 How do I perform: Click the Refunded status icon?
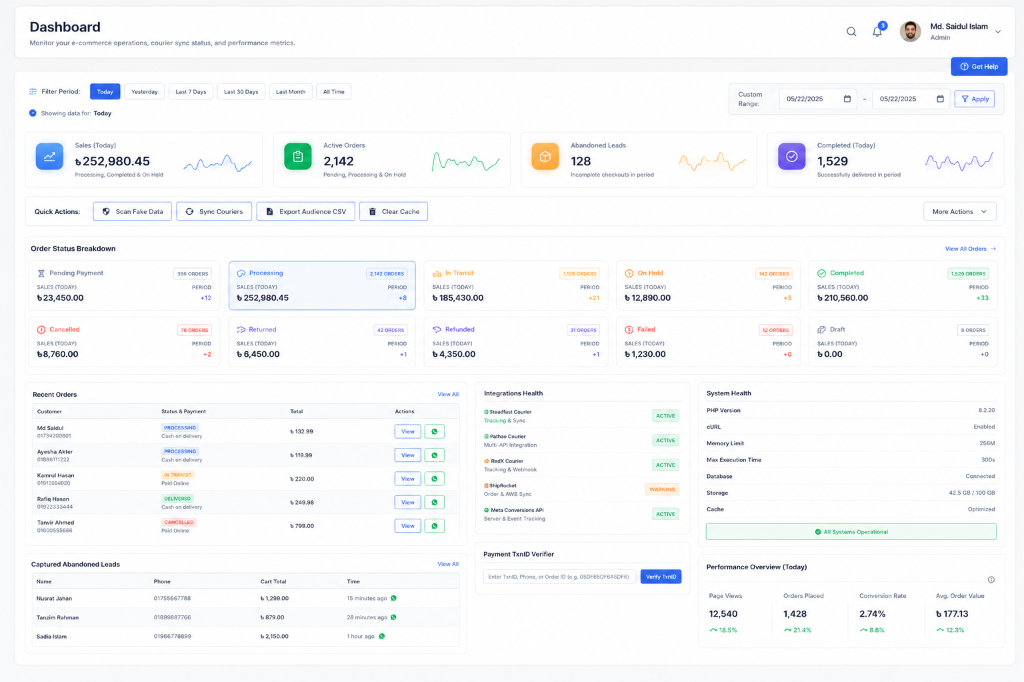(x=437, y=330)
